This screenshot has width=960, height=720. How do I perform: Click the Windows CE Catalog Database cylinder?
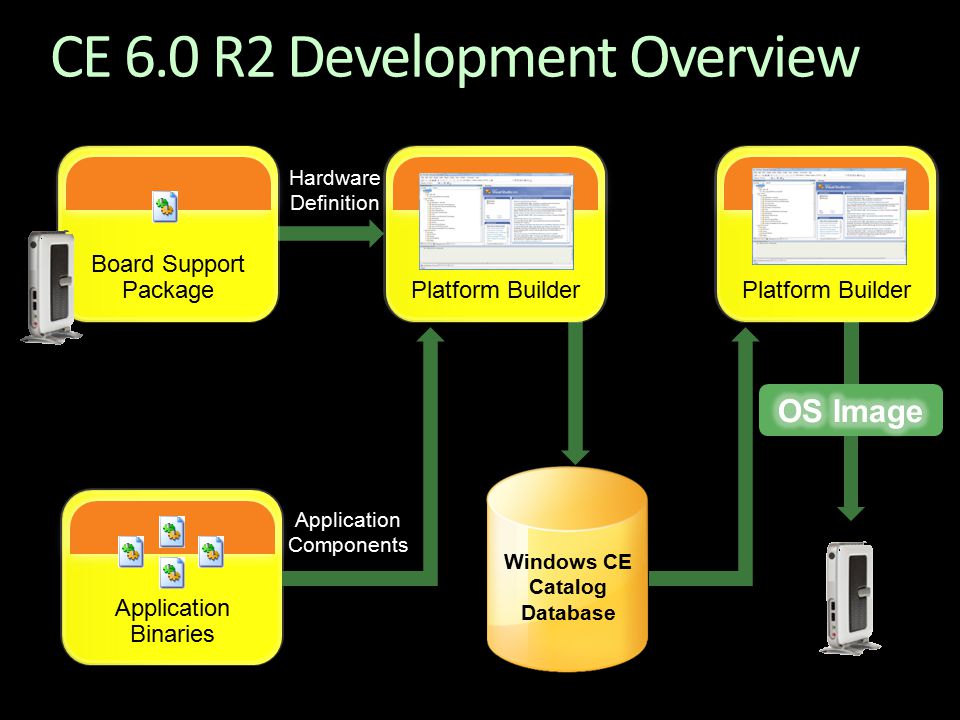(x=567, y=569)
